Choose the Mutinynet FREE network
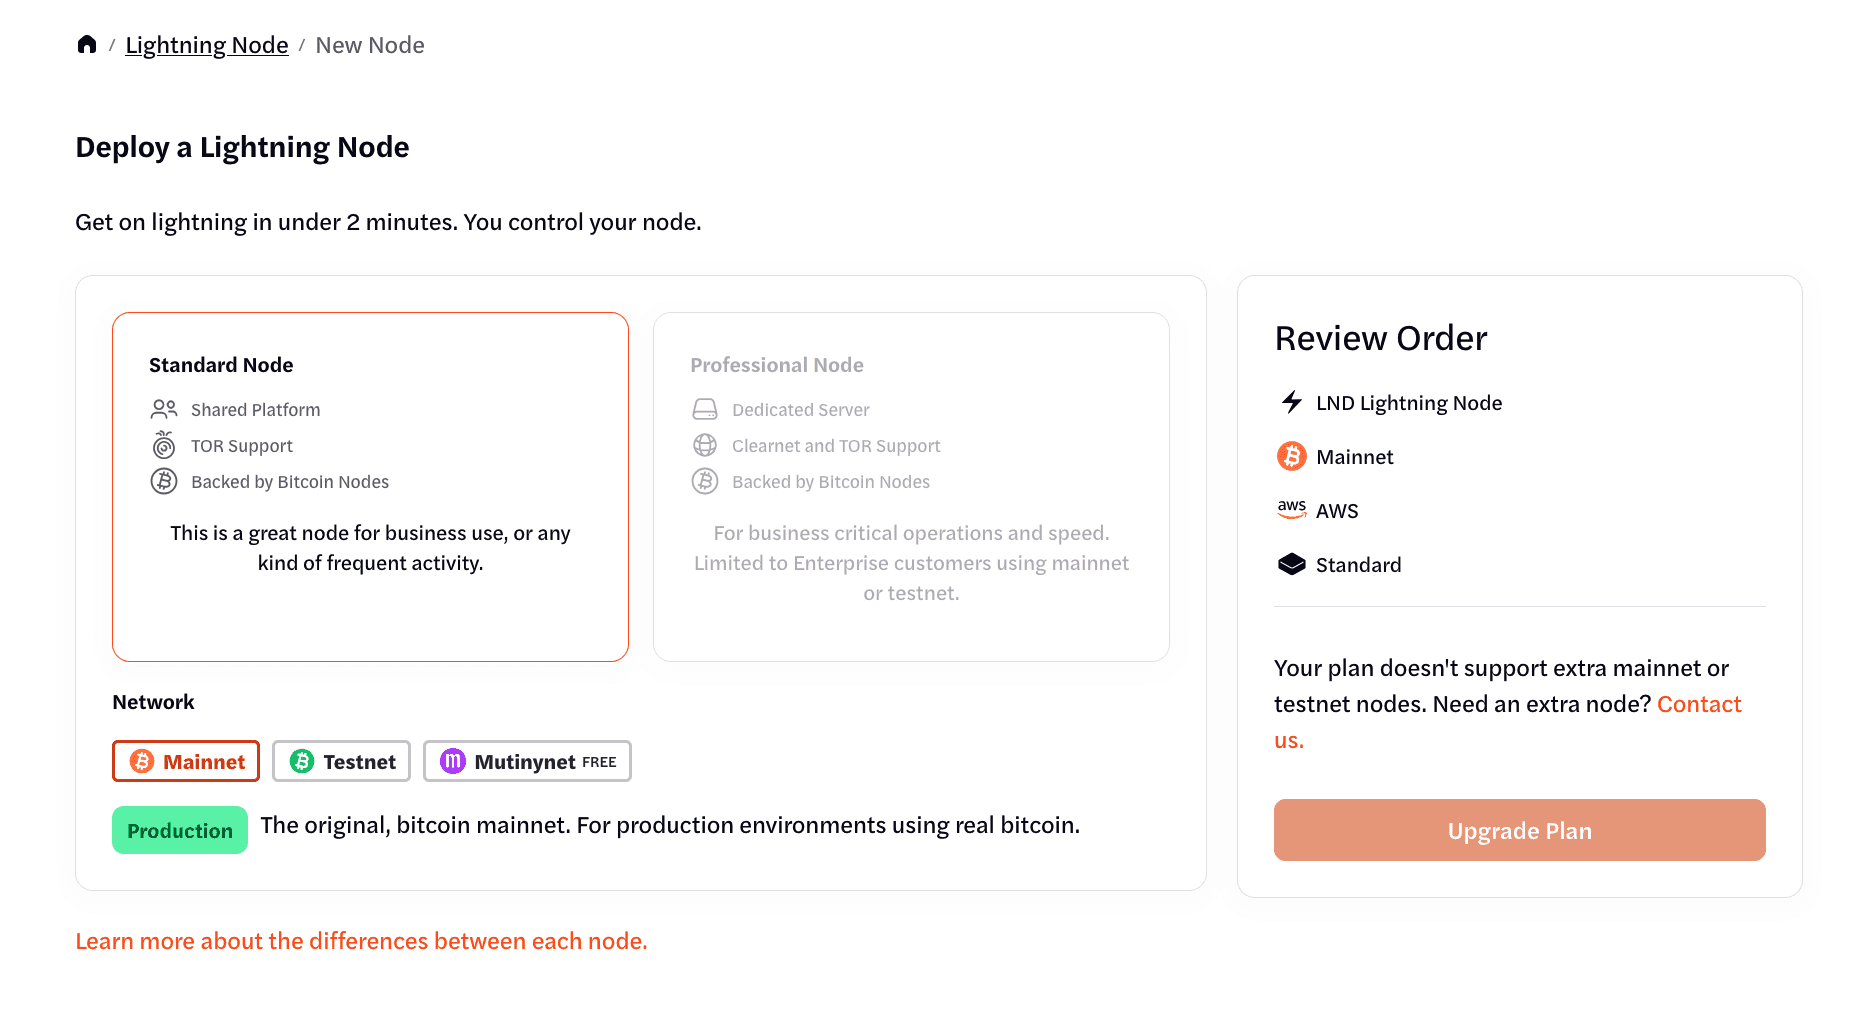This screenshot has height=1022, width=1872. point(527,761)
